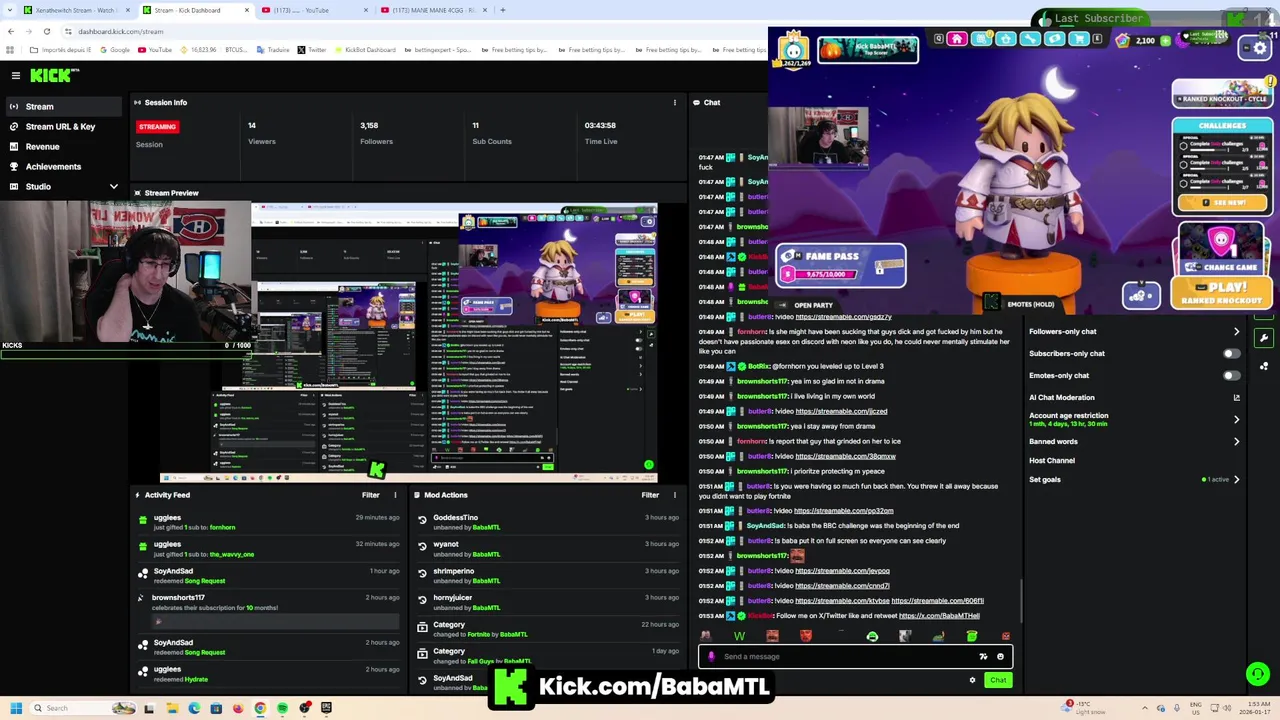Click the green Chat send button
Screen dimensions: 1280x720
click(998, 680)
